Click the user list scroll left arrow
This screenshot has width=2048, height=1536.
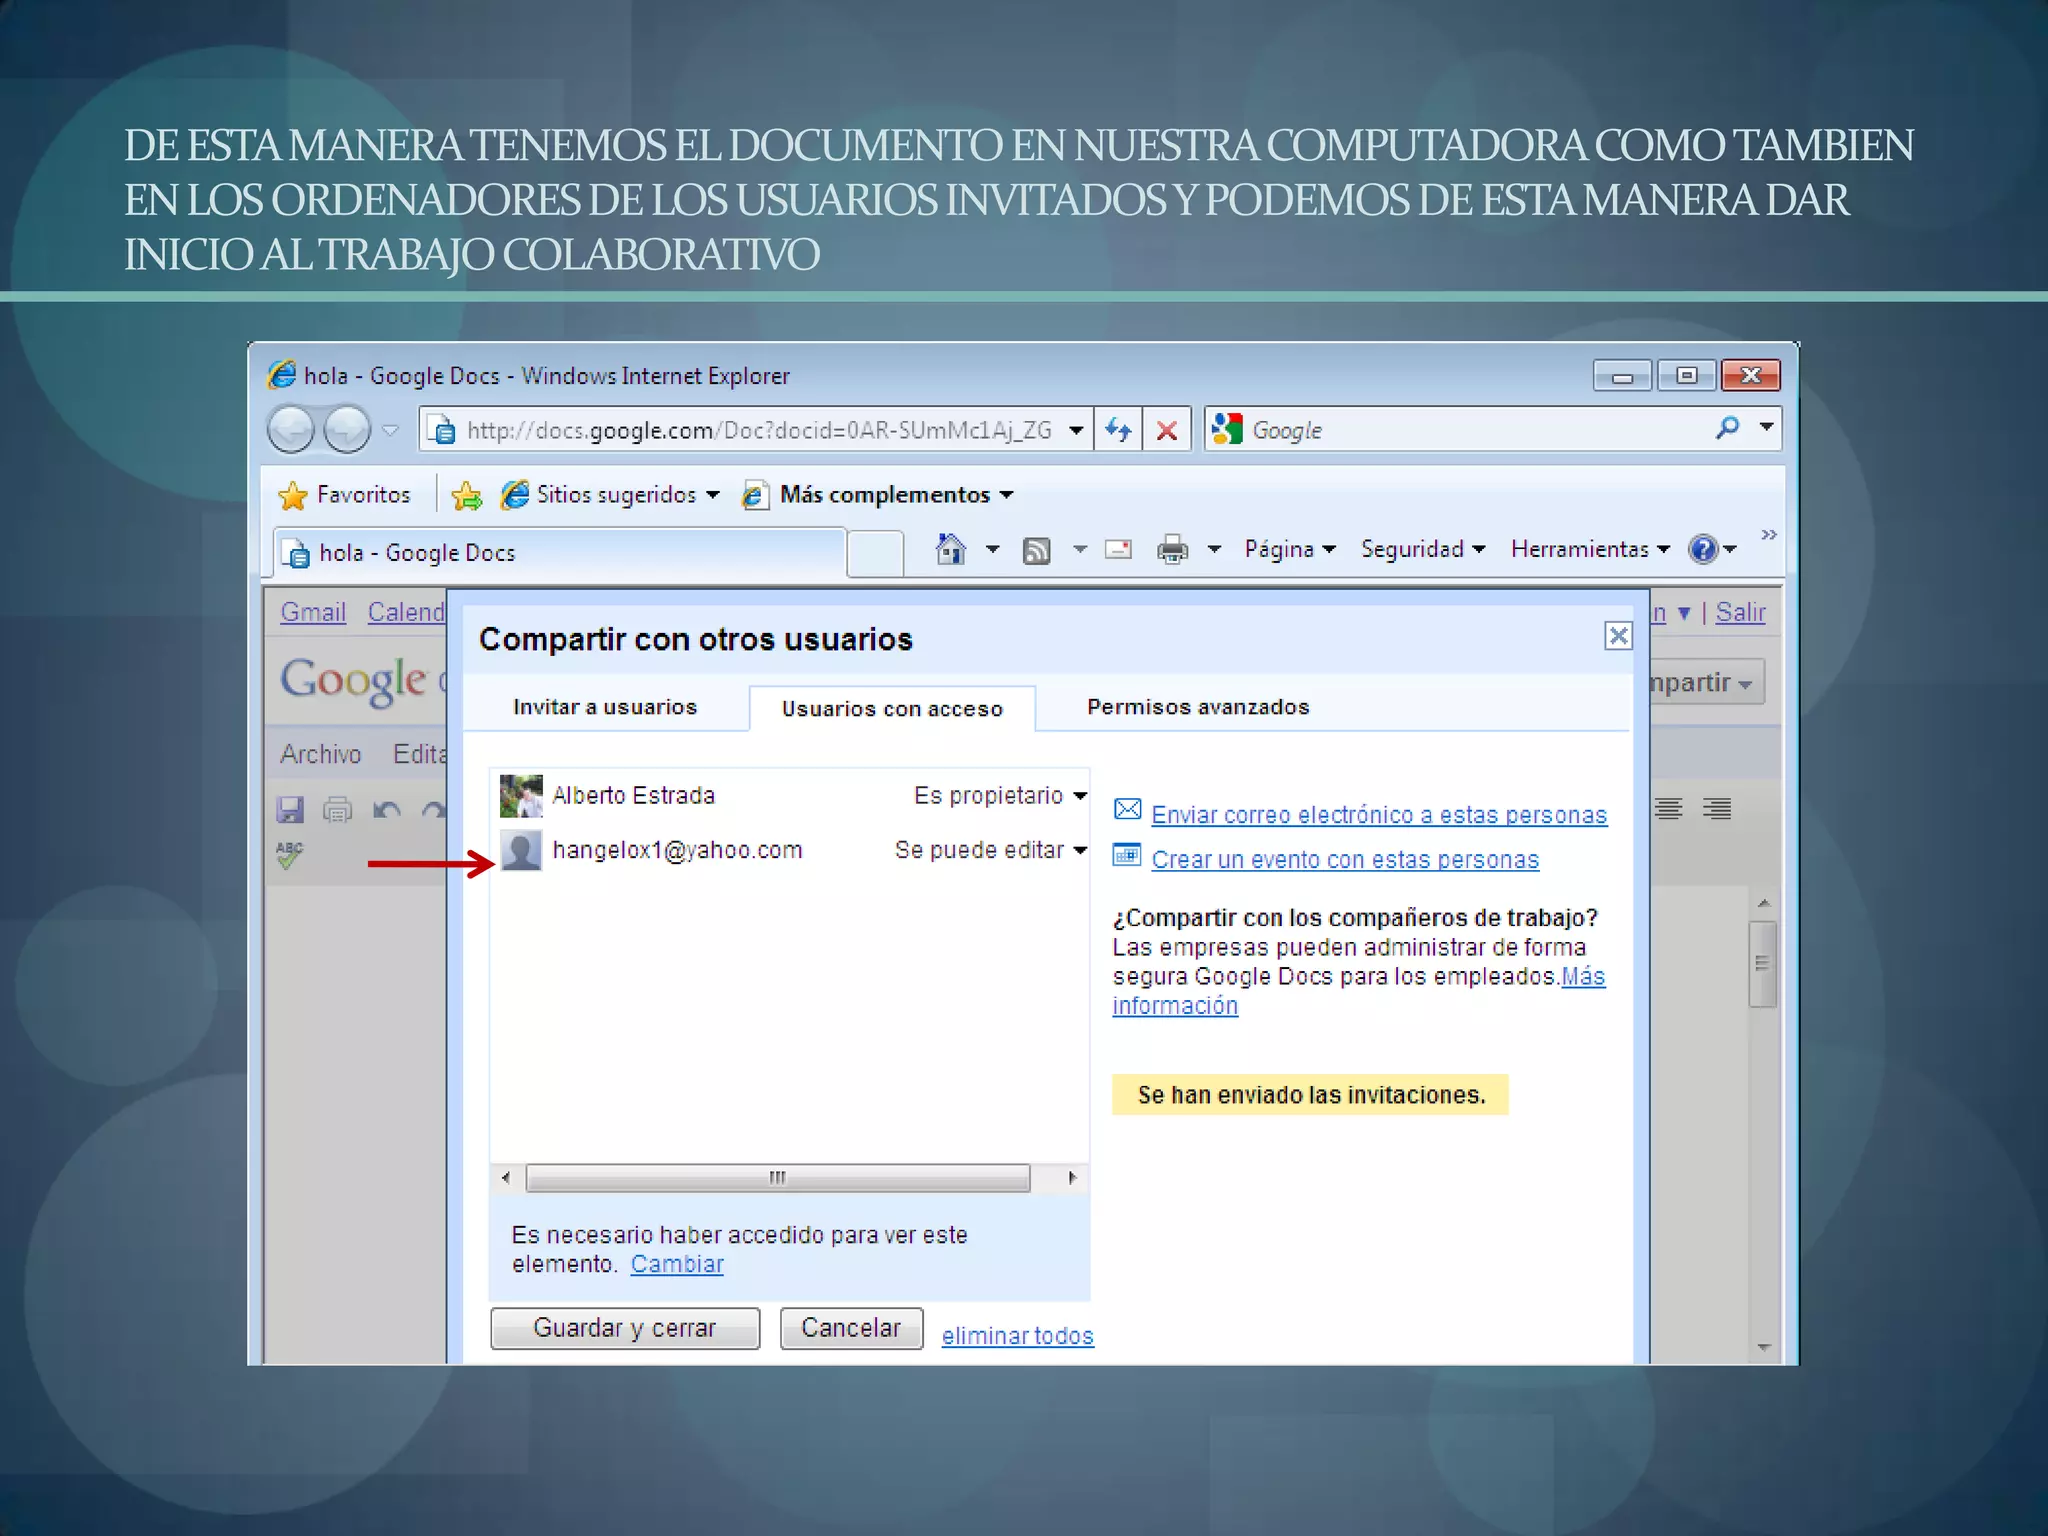[506, 1178]
